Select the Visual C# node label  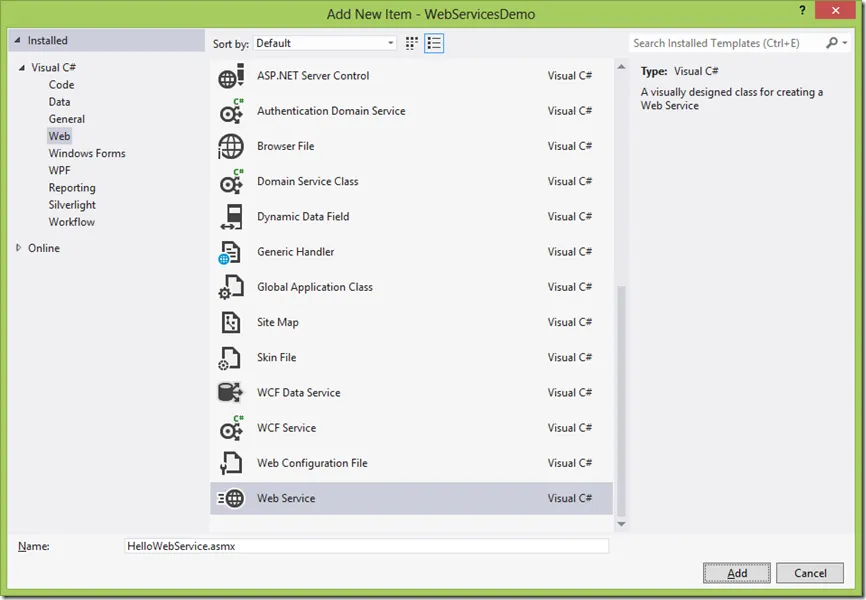(53, 67)
